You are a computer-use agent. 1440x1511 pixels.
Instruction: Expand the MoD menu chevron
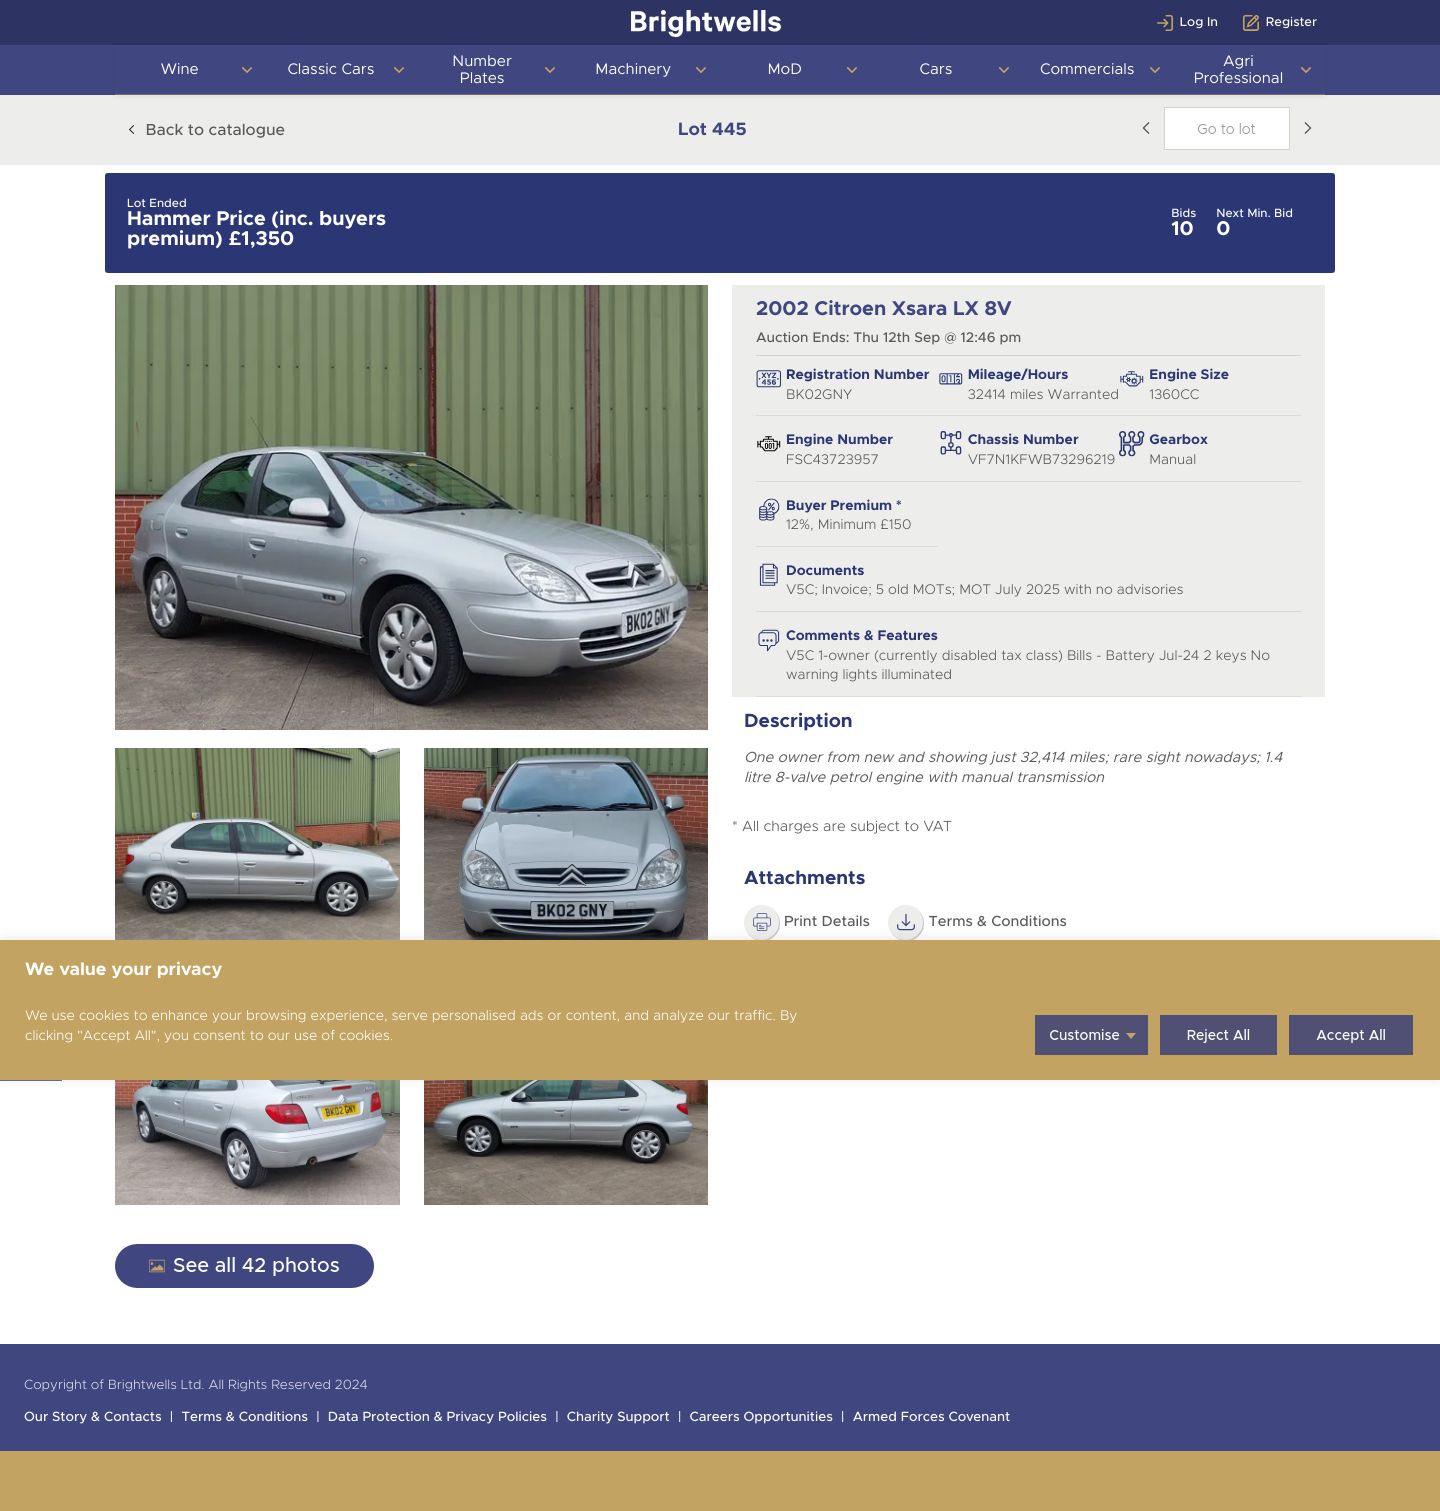point(852,70)
